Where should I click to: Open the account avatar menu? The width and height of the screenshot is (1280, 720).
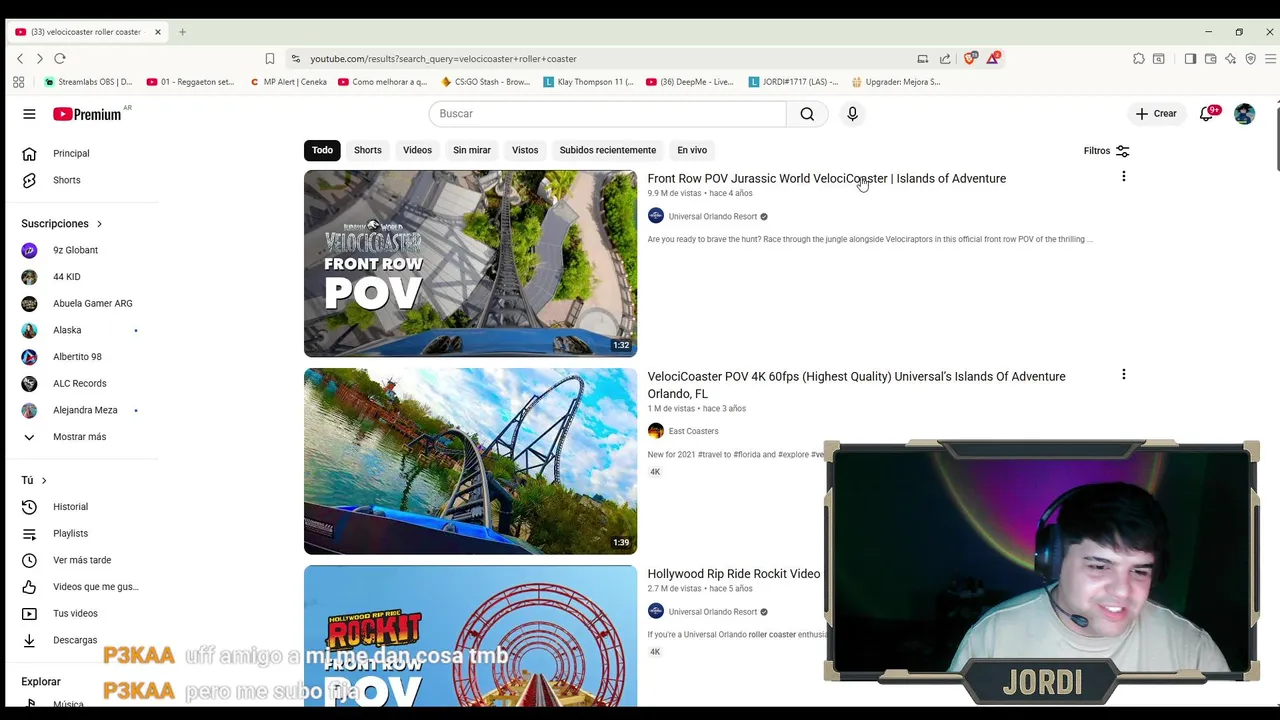click(x=1244, y=114)
